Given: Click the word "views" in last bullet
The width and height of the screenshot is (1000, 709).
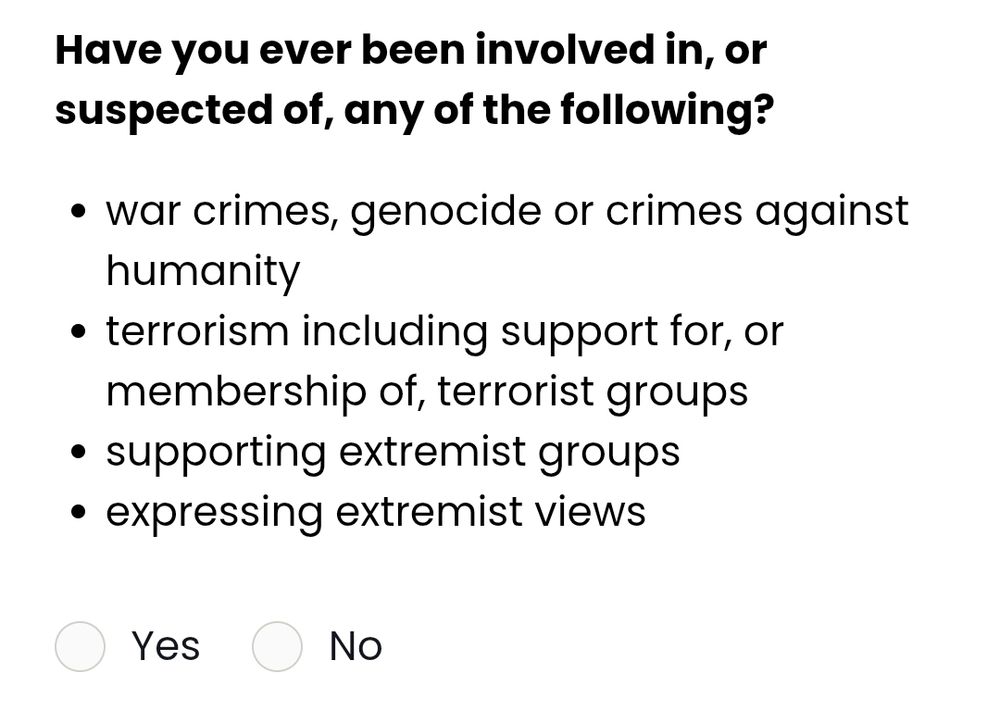Looking at the screenshot, I should (590, 512).
